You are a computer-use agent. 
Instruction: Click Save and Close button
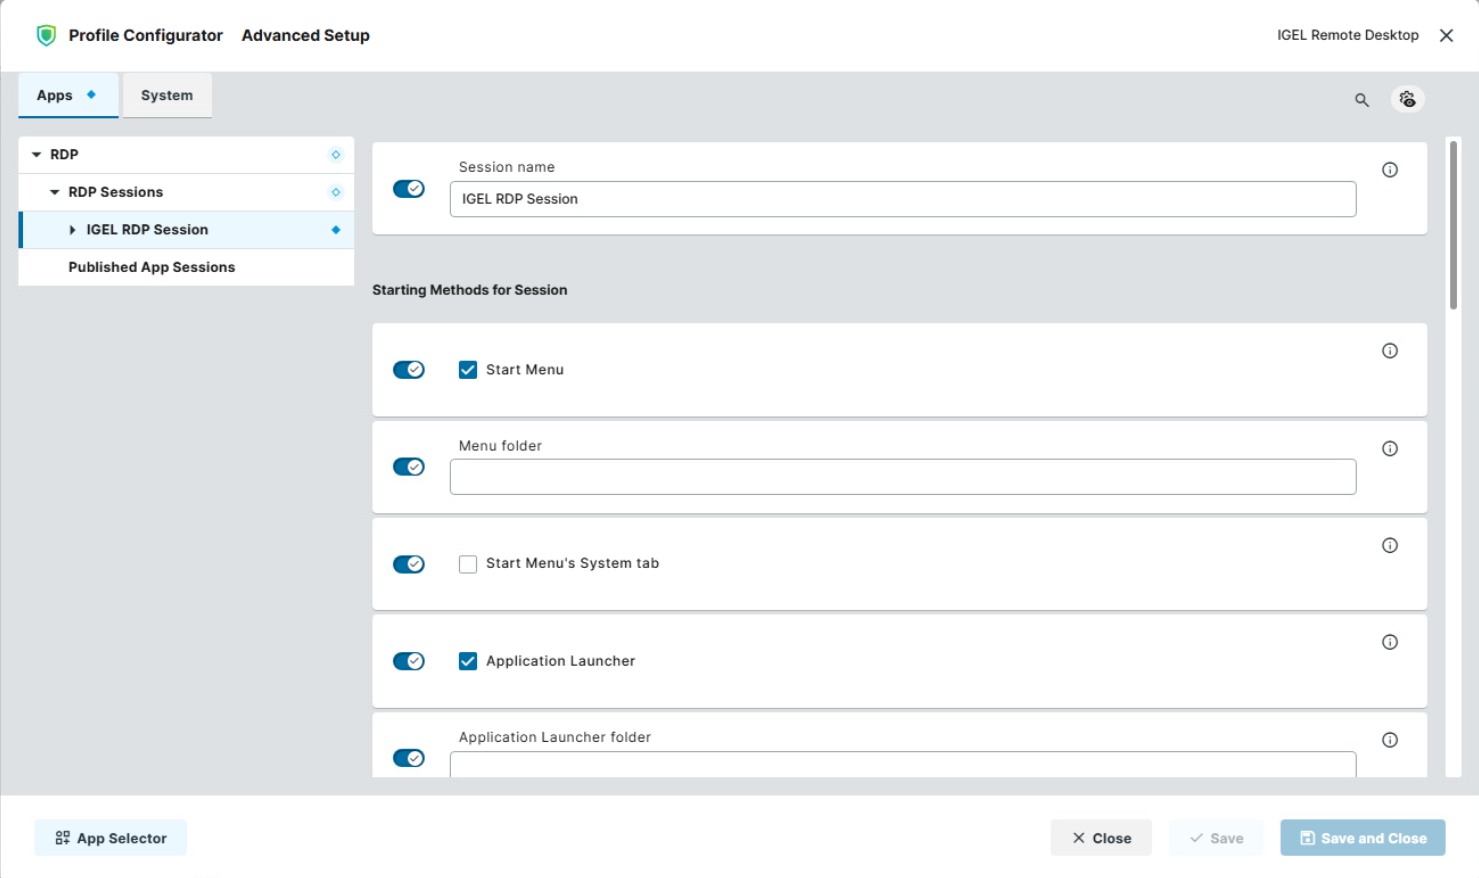1363,838
